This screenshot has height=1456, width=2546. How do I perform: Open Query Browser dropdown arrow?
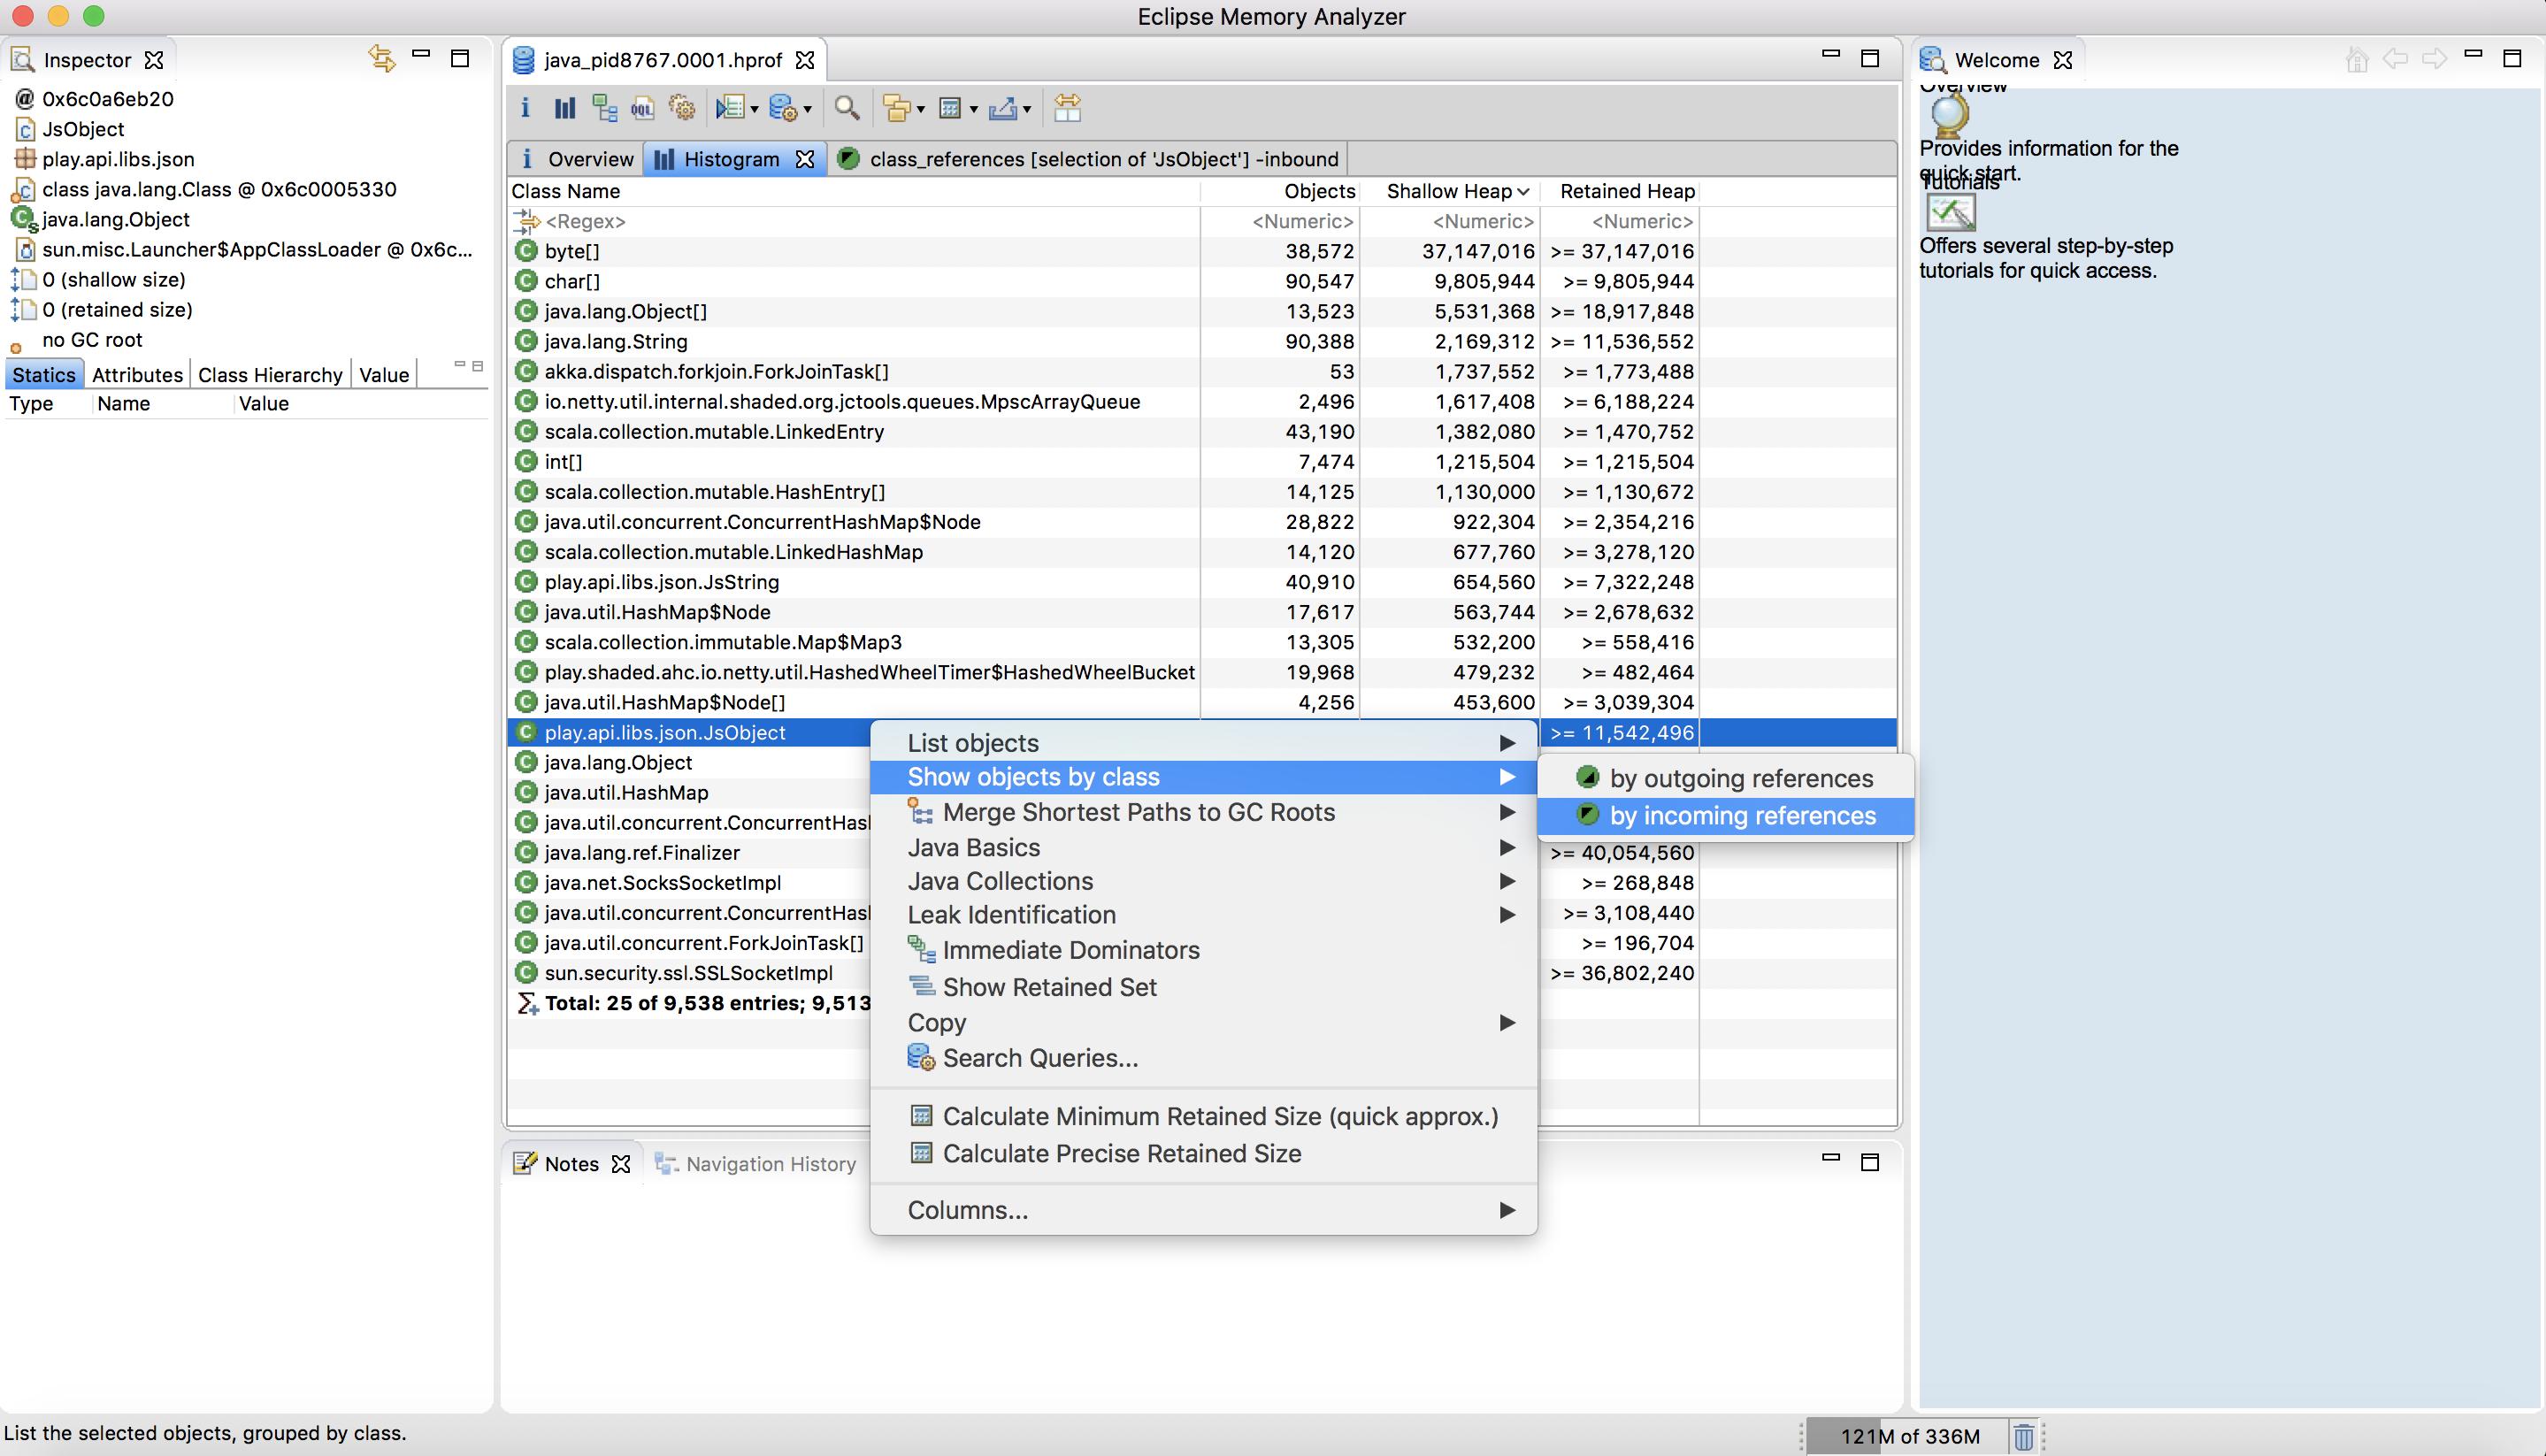pos(807,109)
